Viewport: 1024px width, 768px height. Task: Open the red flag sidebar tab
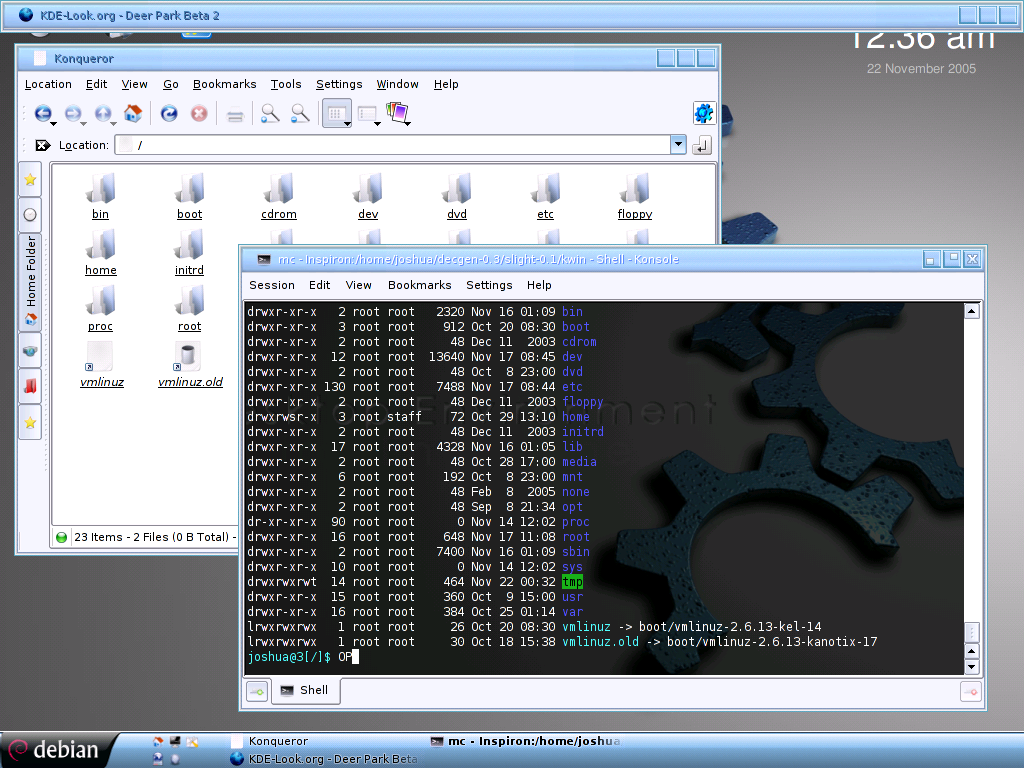tap(30, 386)
